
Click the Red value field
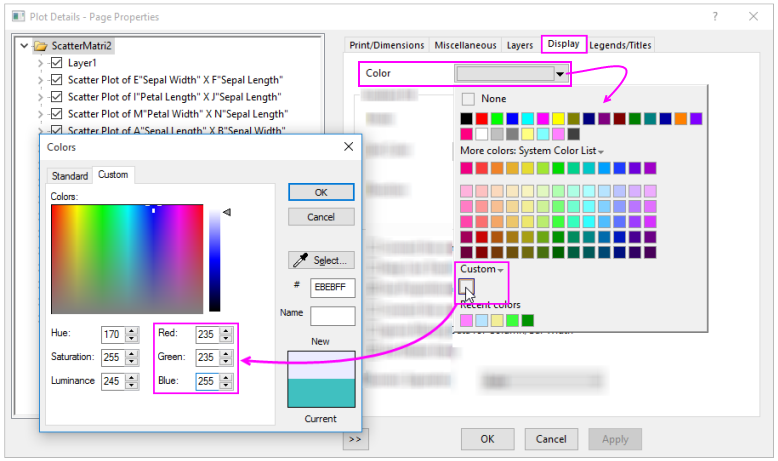pyautogui.click(x=207, y=334)
